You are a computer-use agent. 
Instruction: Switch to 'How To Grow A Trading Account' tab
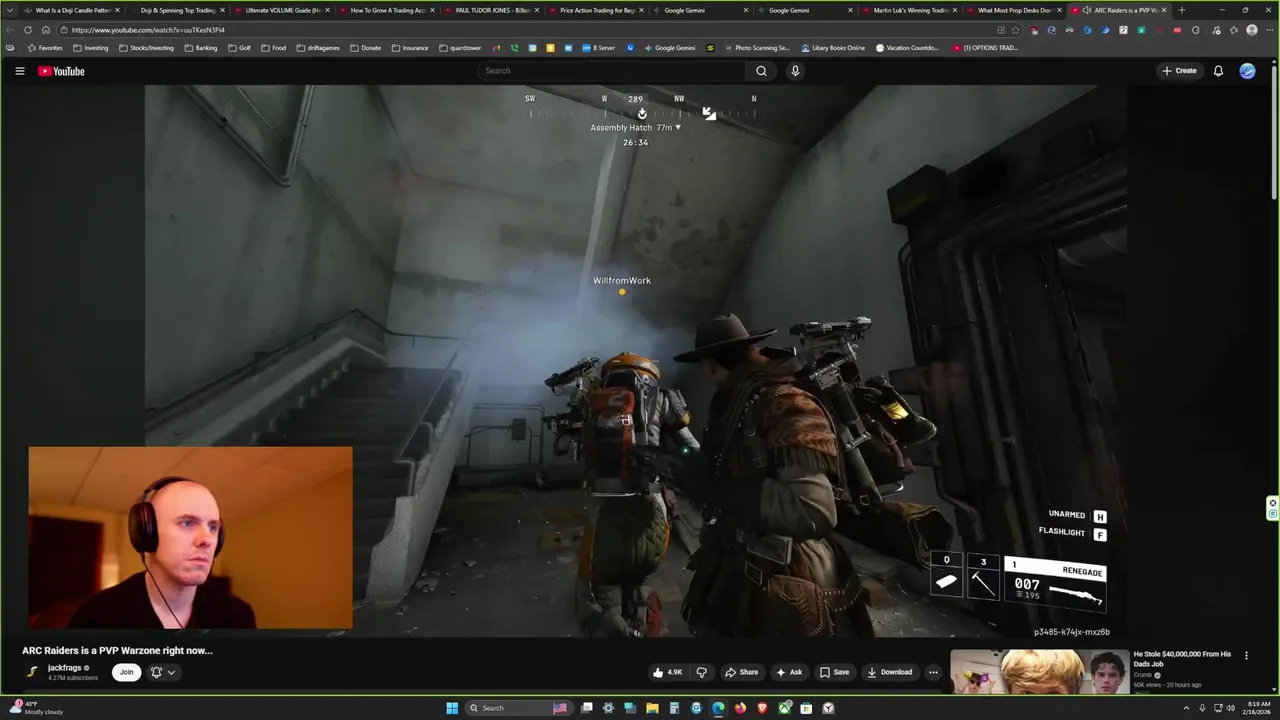[388, 10]
